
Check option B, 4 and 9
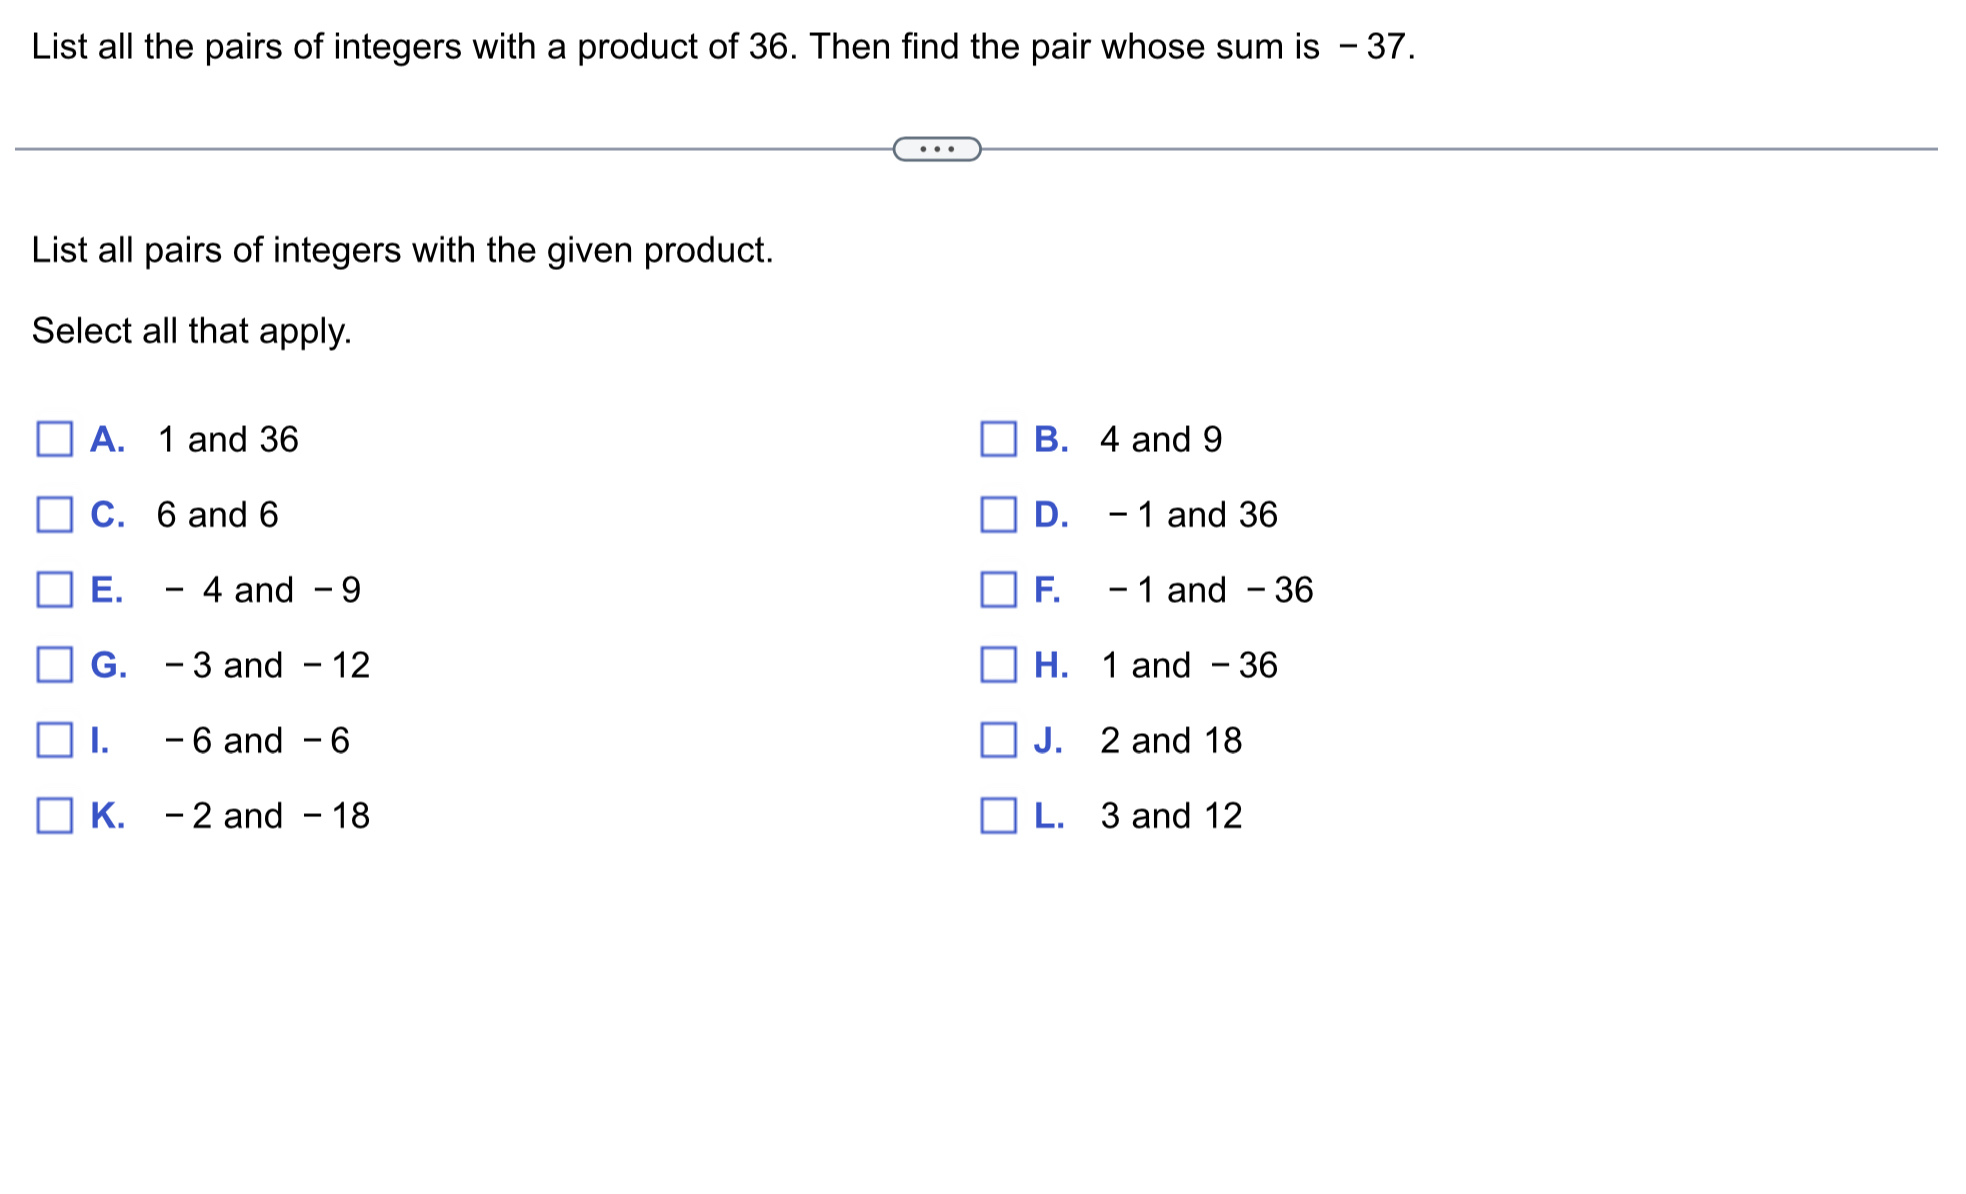pyautogui.click(x=999, y=438)
